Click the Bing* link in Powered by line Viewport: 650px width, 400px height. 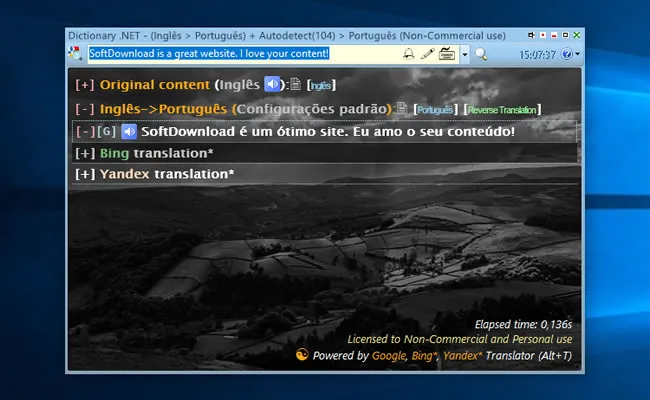click(424, 356)
